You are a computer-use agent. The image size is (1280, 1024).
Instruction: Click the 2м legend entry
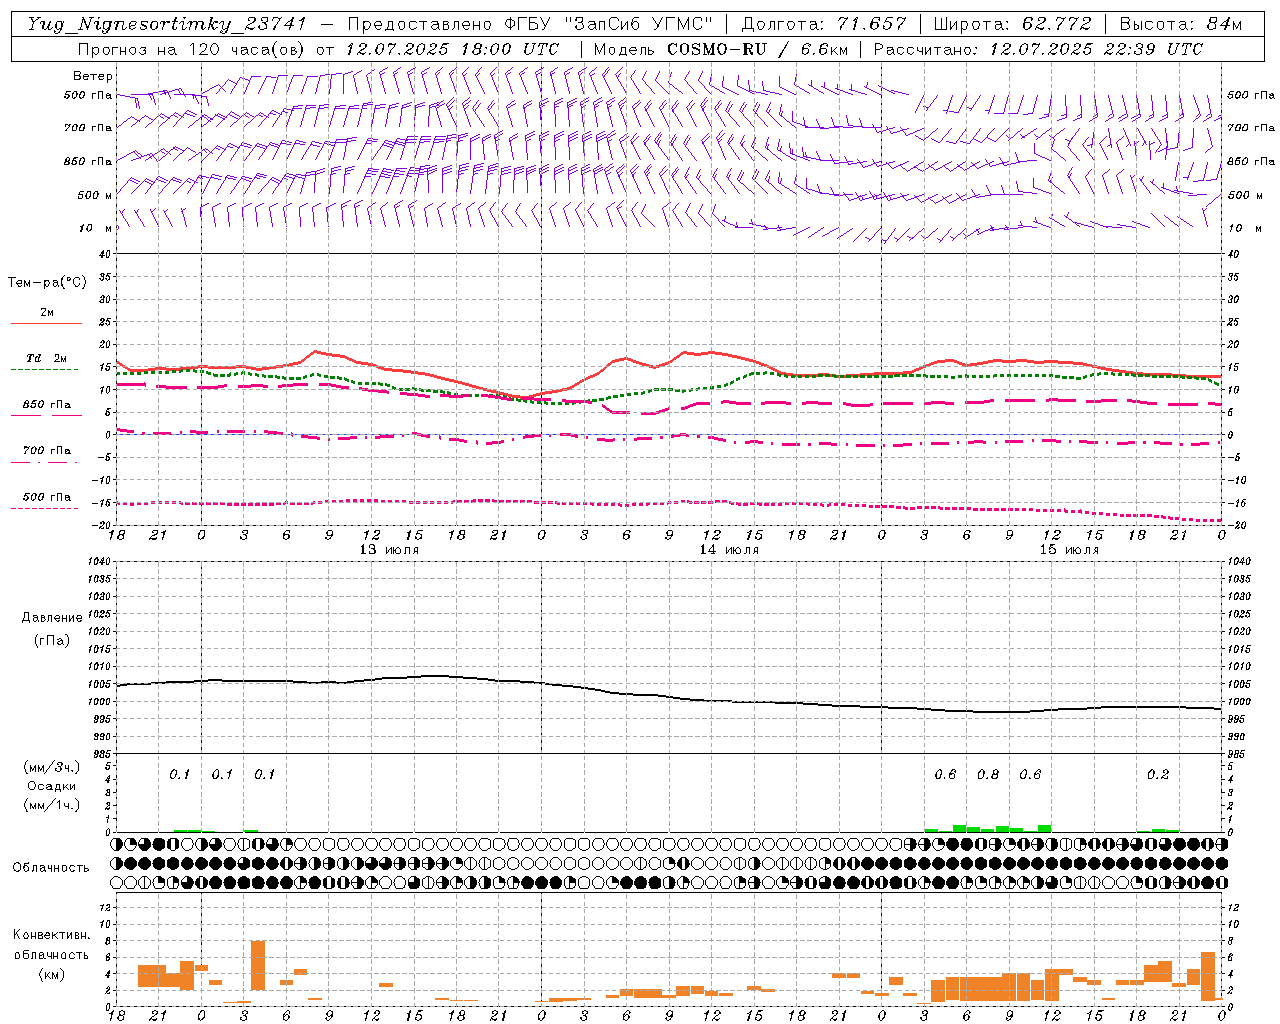pyautogui.click(x=47, y=312)
